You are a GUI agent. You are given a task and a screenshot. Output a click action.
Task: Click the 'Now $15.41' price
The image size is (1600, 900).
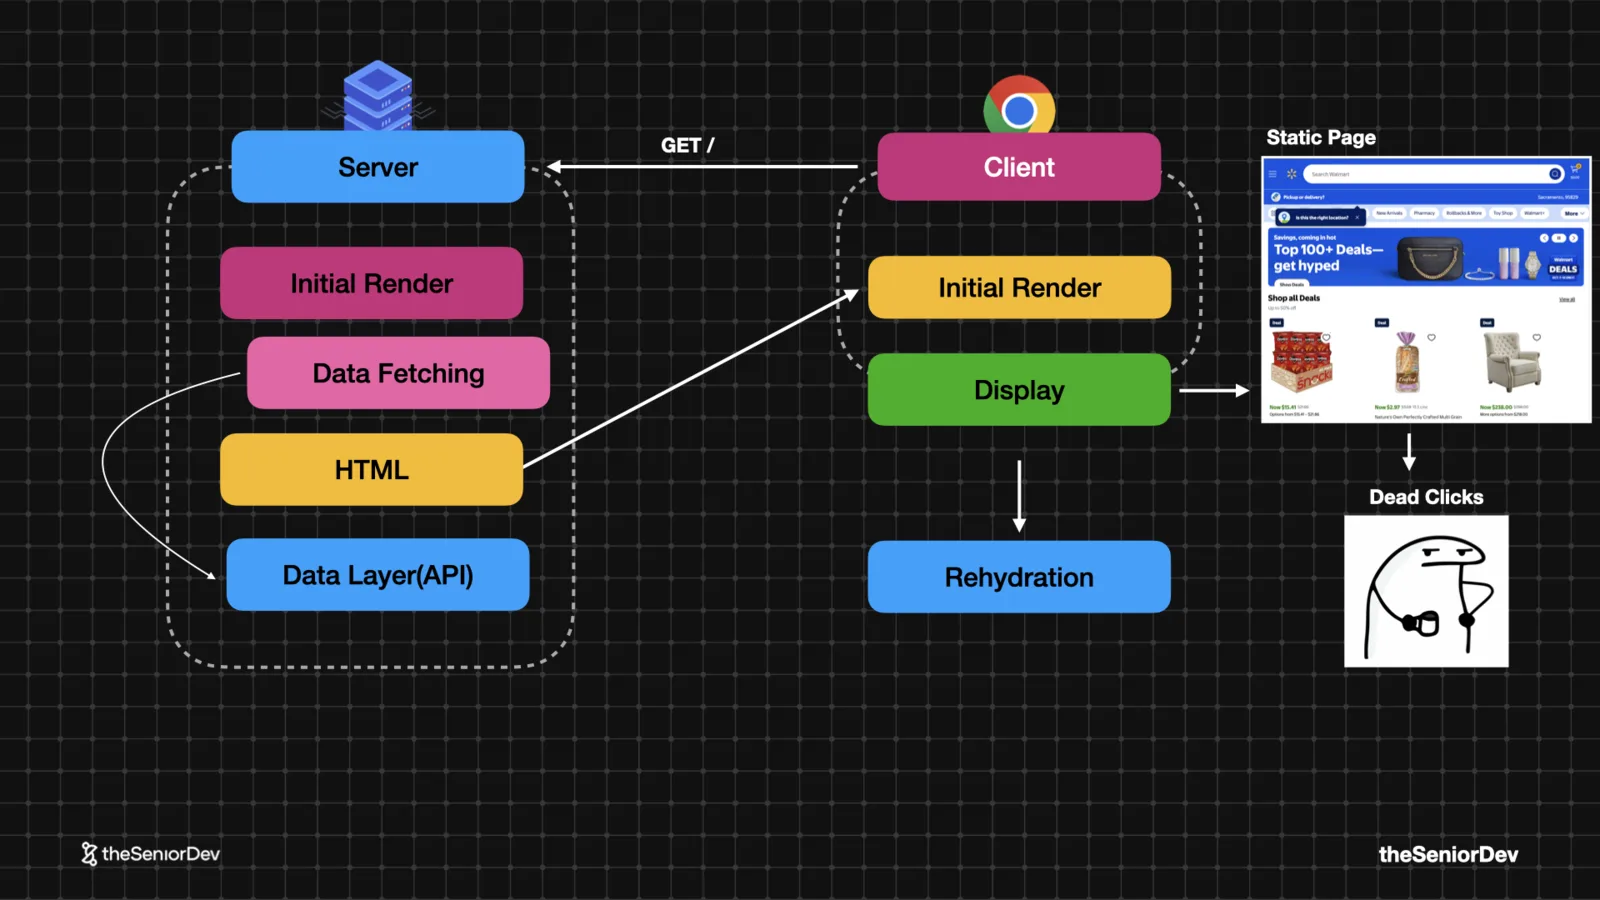point(1283,407)
